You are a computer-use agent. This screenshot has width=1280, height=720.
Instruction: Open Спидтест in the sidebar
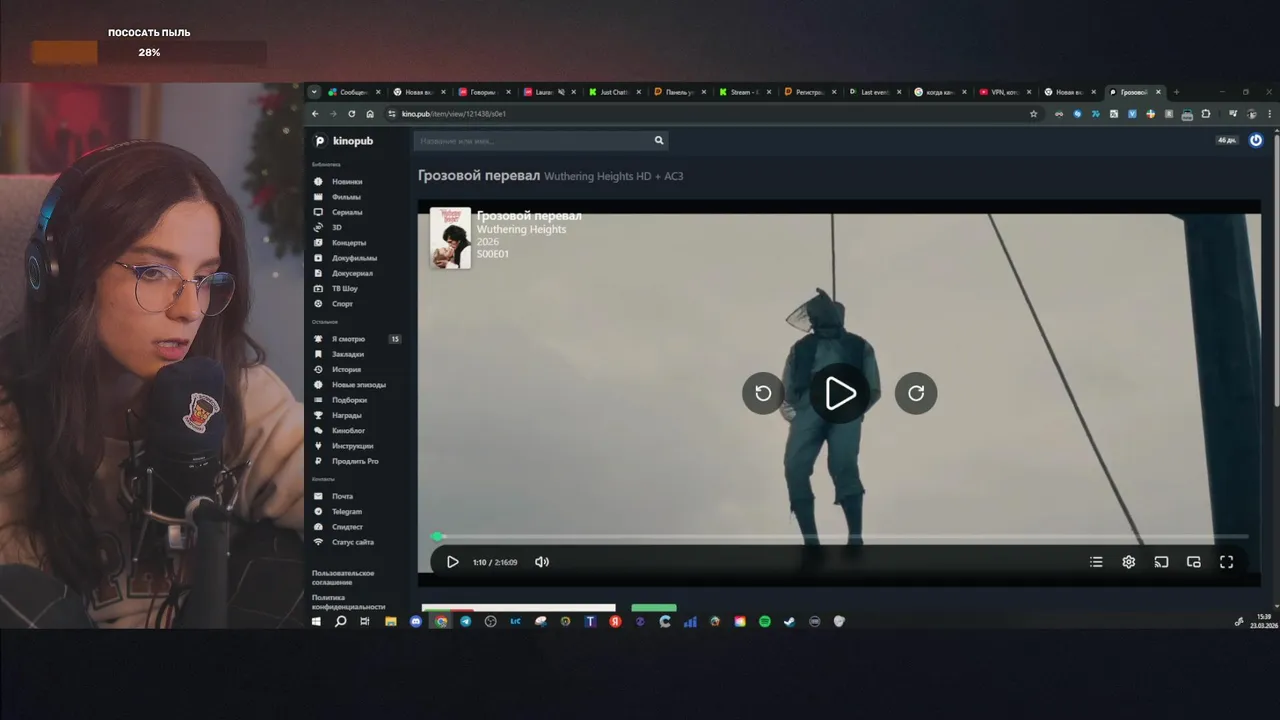(347, 527)
